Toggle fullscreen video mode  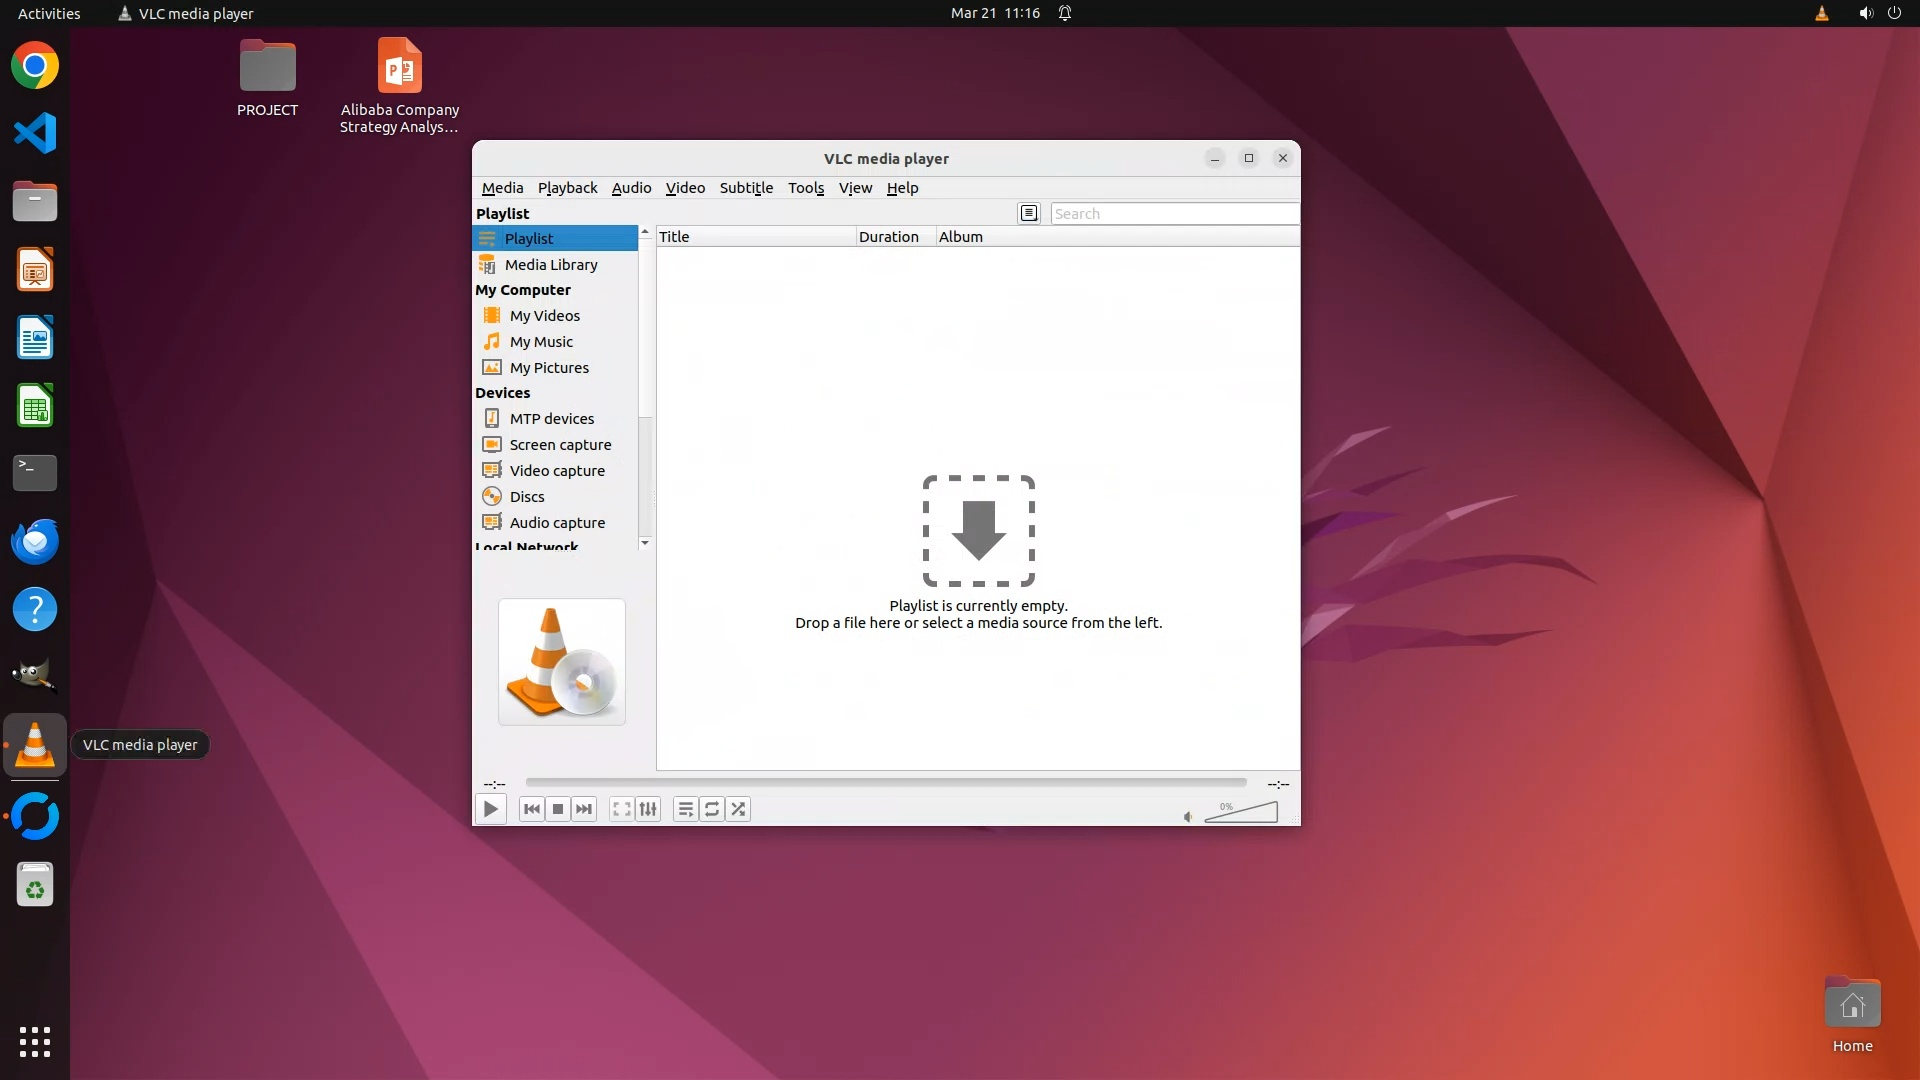pyautogui.click(x=621, y=809)
